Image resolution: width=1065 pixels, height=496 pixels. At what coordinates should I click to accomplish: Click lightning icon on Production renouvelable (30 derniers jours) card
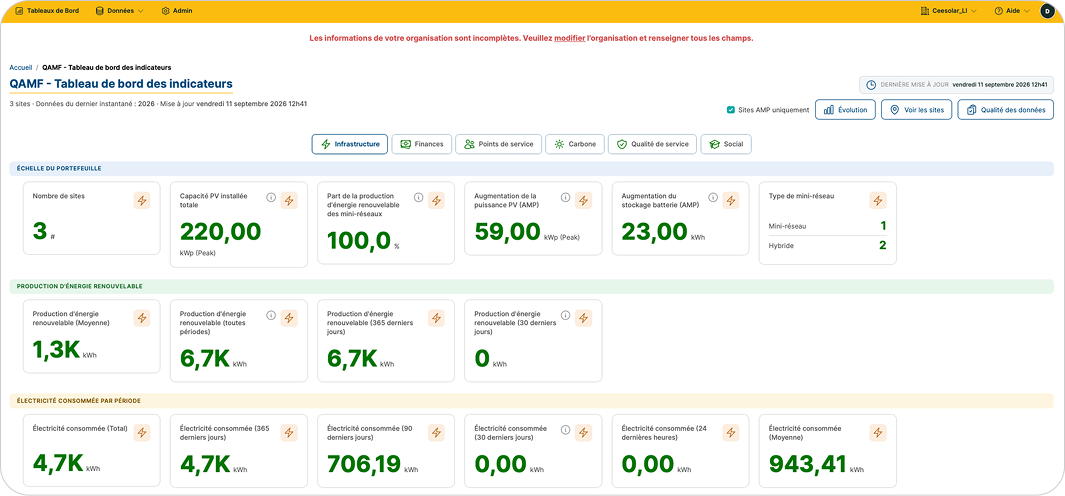583,318
